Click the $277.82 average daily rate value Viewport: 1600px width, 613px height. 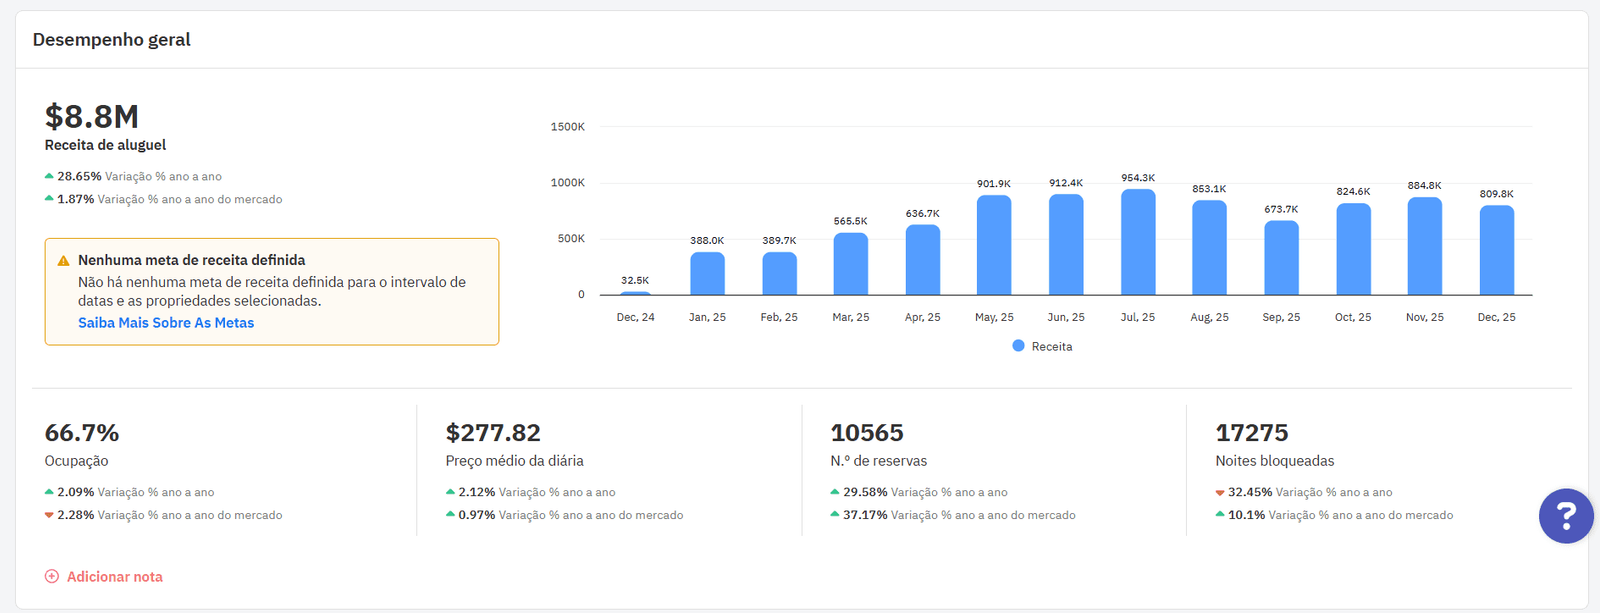(x=493, y=433)
